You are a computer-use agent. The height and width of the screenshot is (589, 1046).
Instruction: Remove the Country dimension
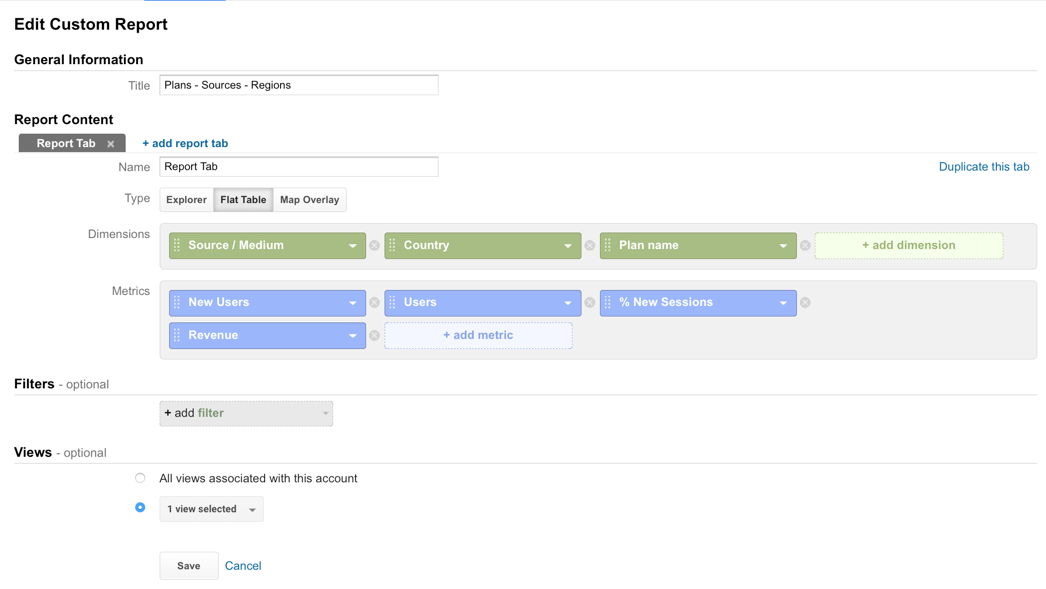(590, 245)
